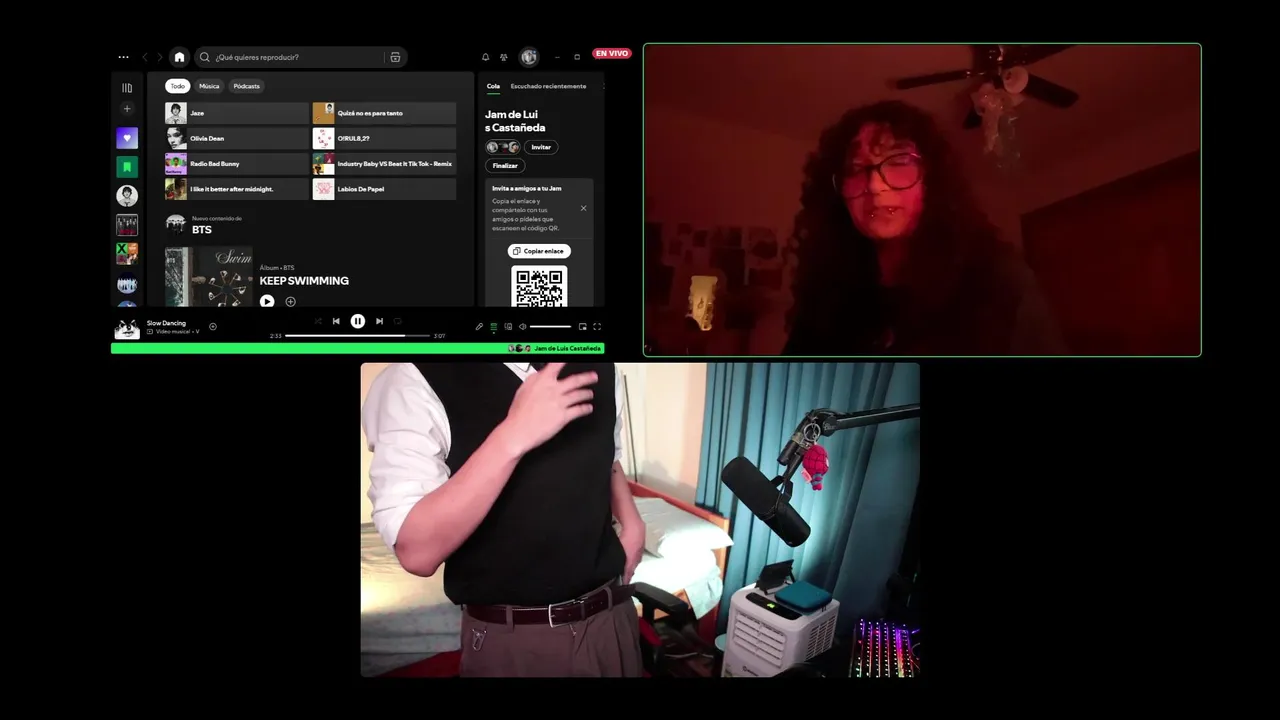This screenshot has width=1280, height=720.
Task: Open the Olivia Dean card
Action: 237,138
